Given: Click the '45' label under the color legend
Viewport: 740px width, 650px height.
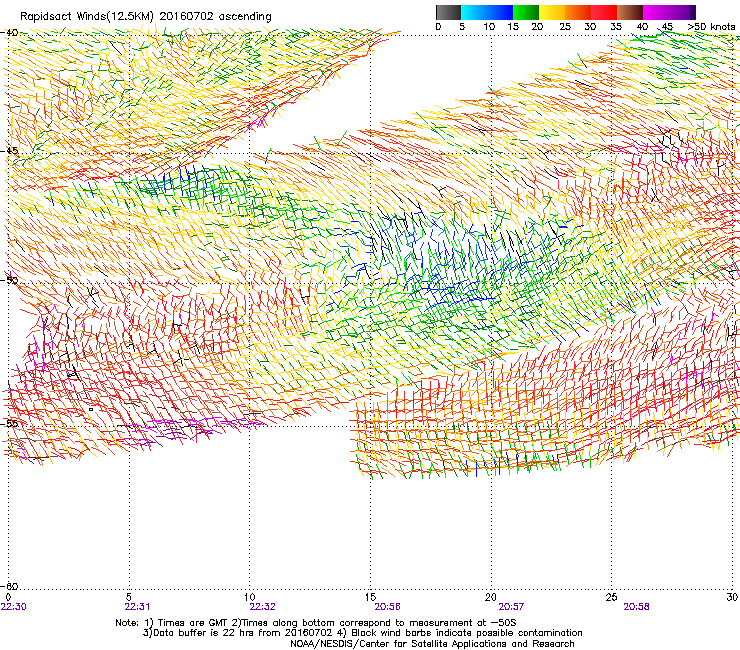Looking at the screenshot, I should (x=667, y=27).
